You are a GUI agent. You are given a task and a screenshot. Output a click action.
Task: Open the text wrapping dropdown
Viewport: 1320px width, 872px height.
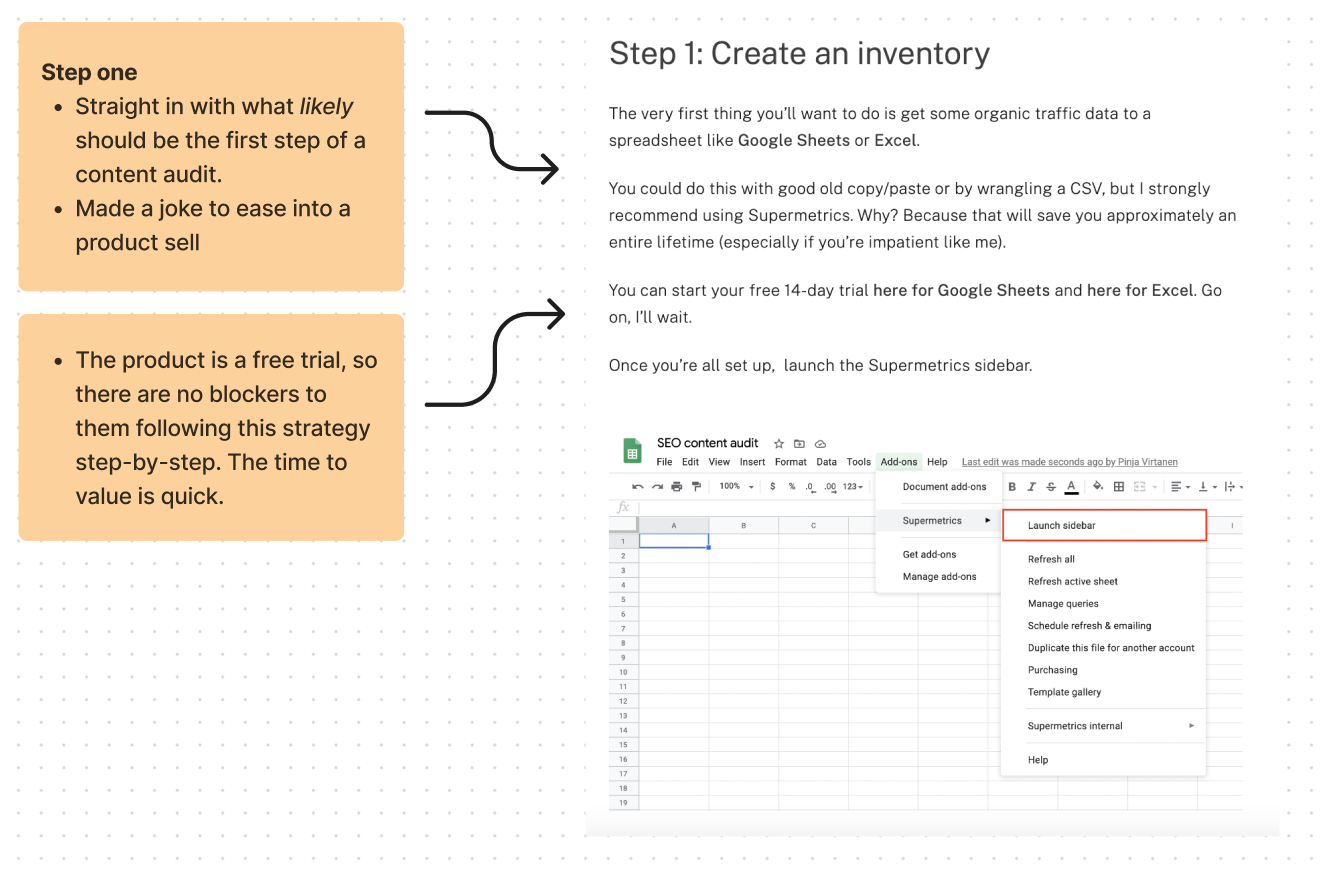tap(1232, 487)
